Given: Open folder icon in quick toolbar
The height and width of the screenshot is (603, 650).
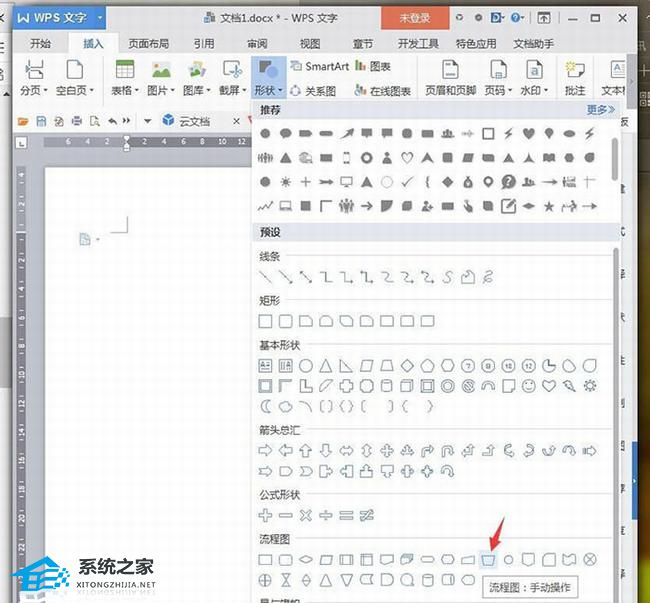Looking at the screenshot, I should [23, 121].
